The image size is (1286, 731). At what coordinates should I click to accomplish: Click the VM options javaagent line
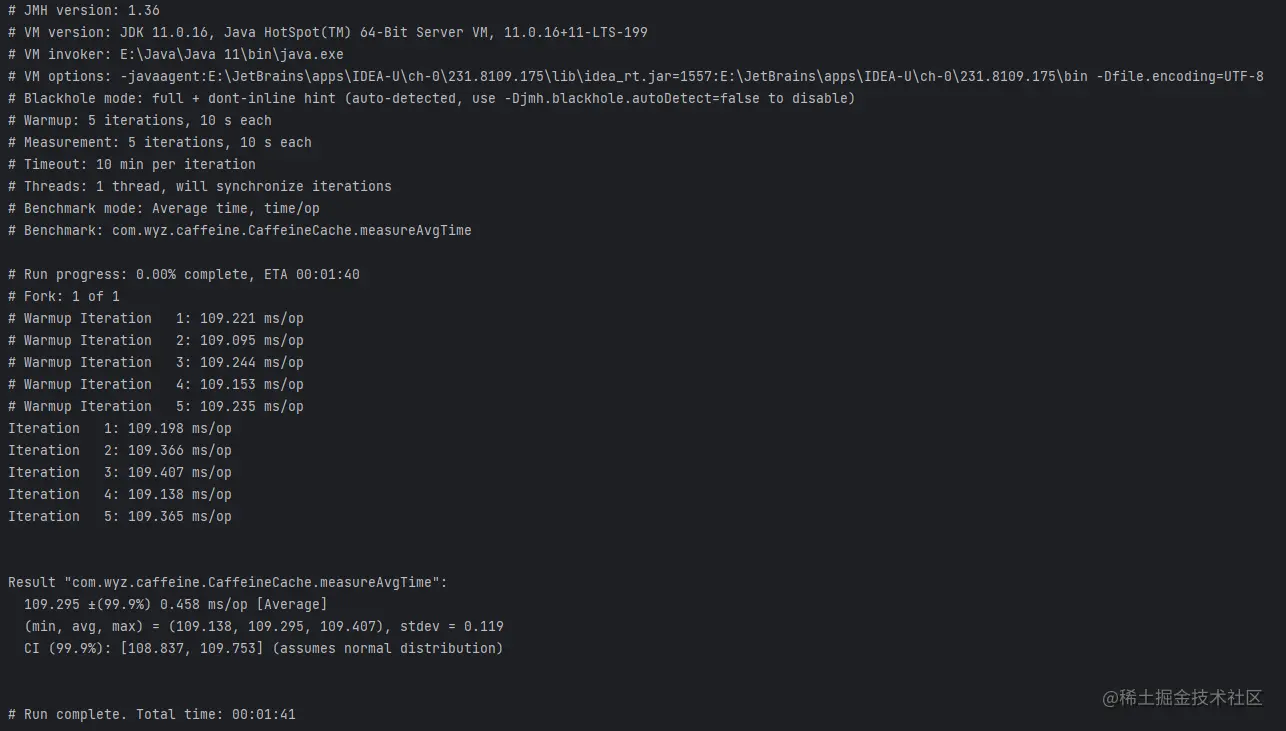636,76
